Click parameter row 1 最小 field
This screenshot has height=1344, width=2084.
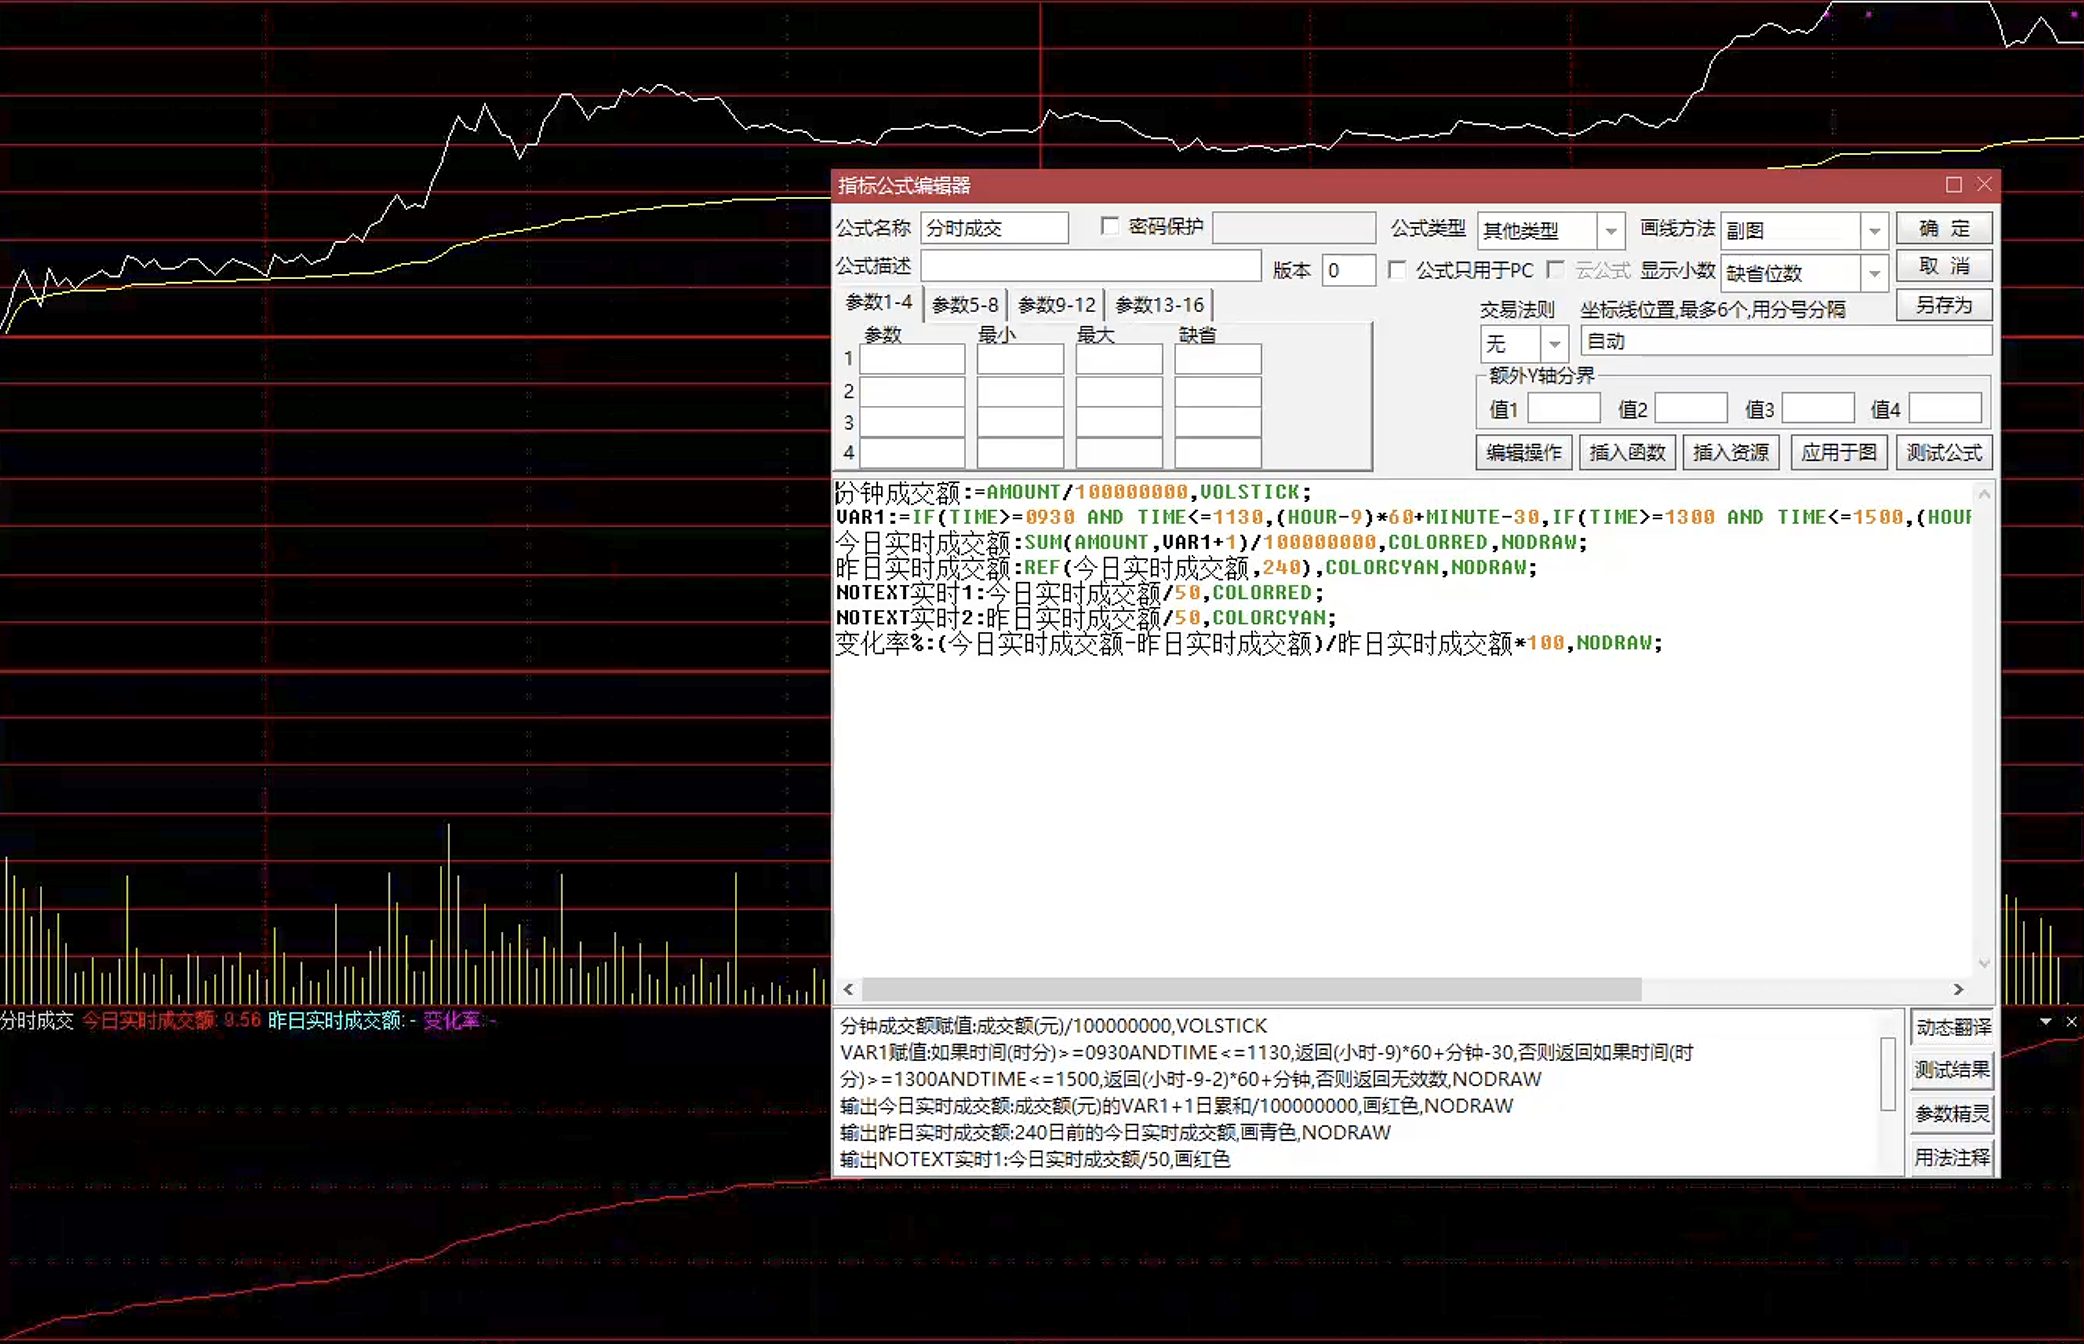(1020, 359)
